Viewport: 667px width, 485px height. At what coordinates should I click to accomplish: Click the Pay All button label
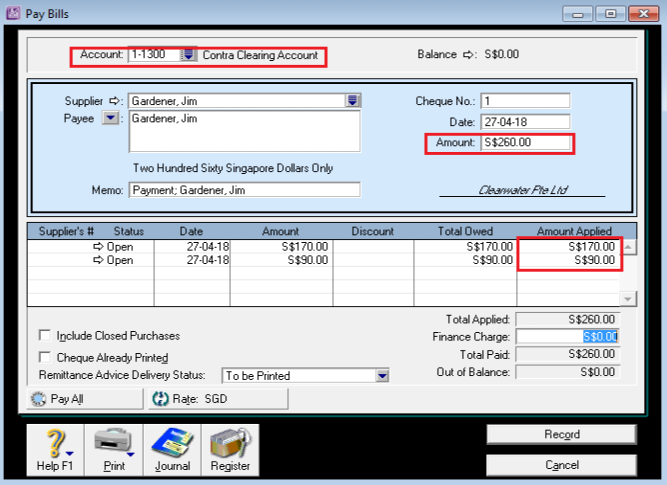pyautogui.click(x=67, y=399)
